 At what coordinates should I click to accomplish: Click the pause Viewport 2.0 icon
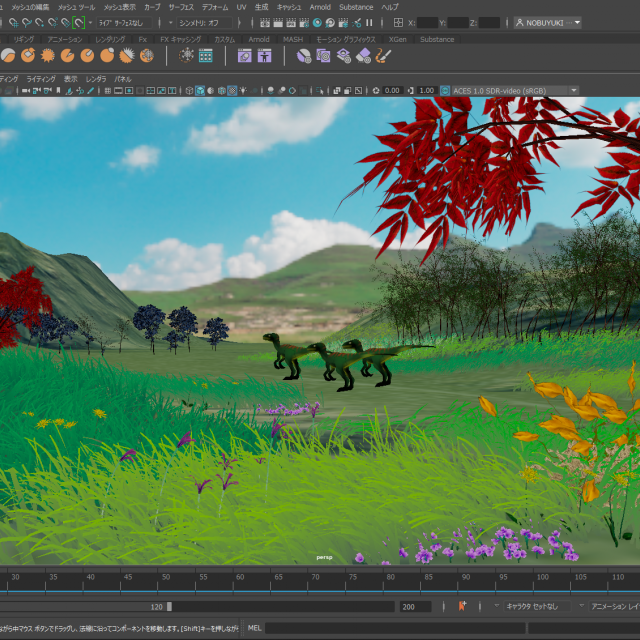[369, 23]
